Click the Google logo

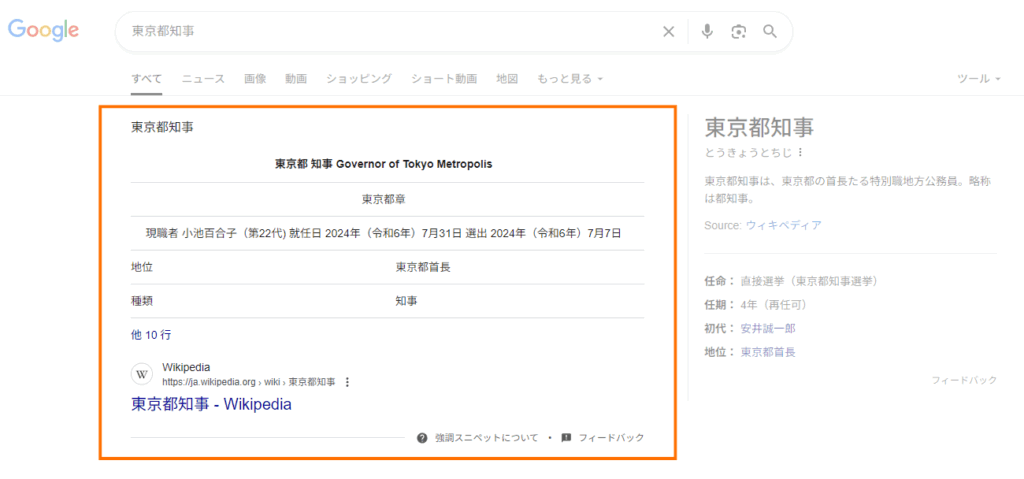coord(43,30)
